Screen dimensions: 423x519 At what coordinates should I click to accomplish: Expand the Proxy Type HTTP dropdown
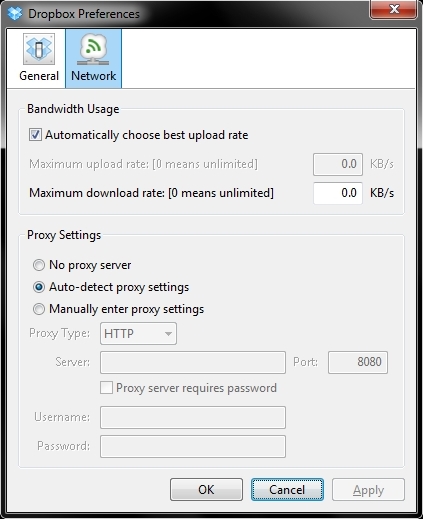tap(138, 333)
